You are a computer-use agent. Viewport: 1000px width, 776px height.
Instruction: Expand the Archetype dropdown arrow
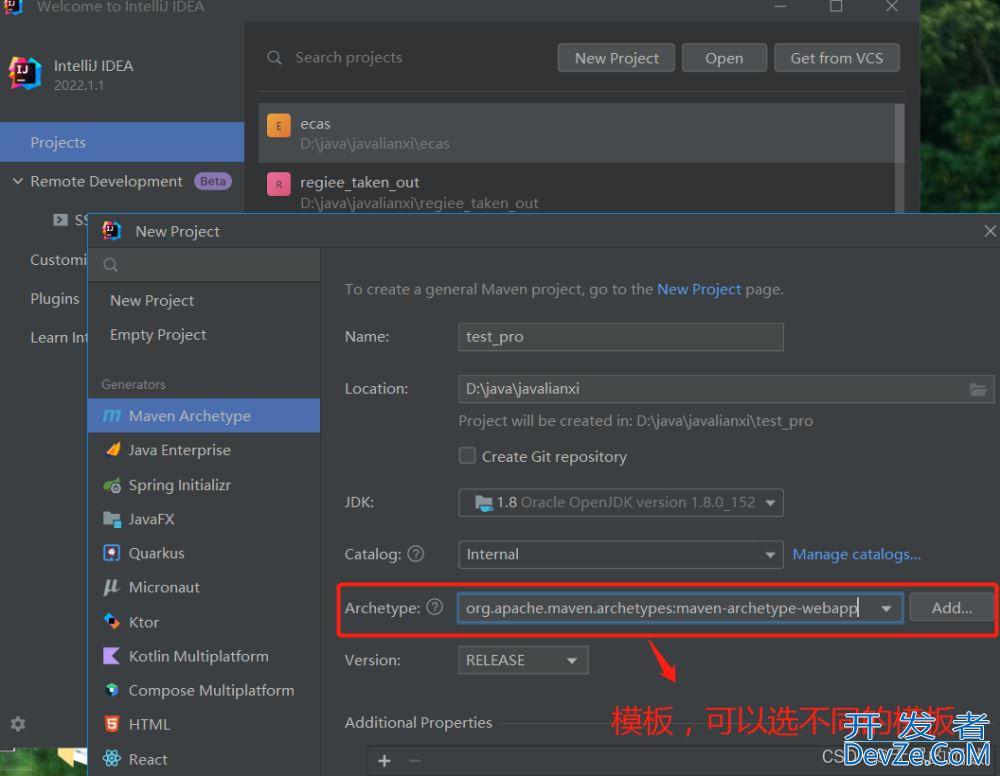[886, 608]
